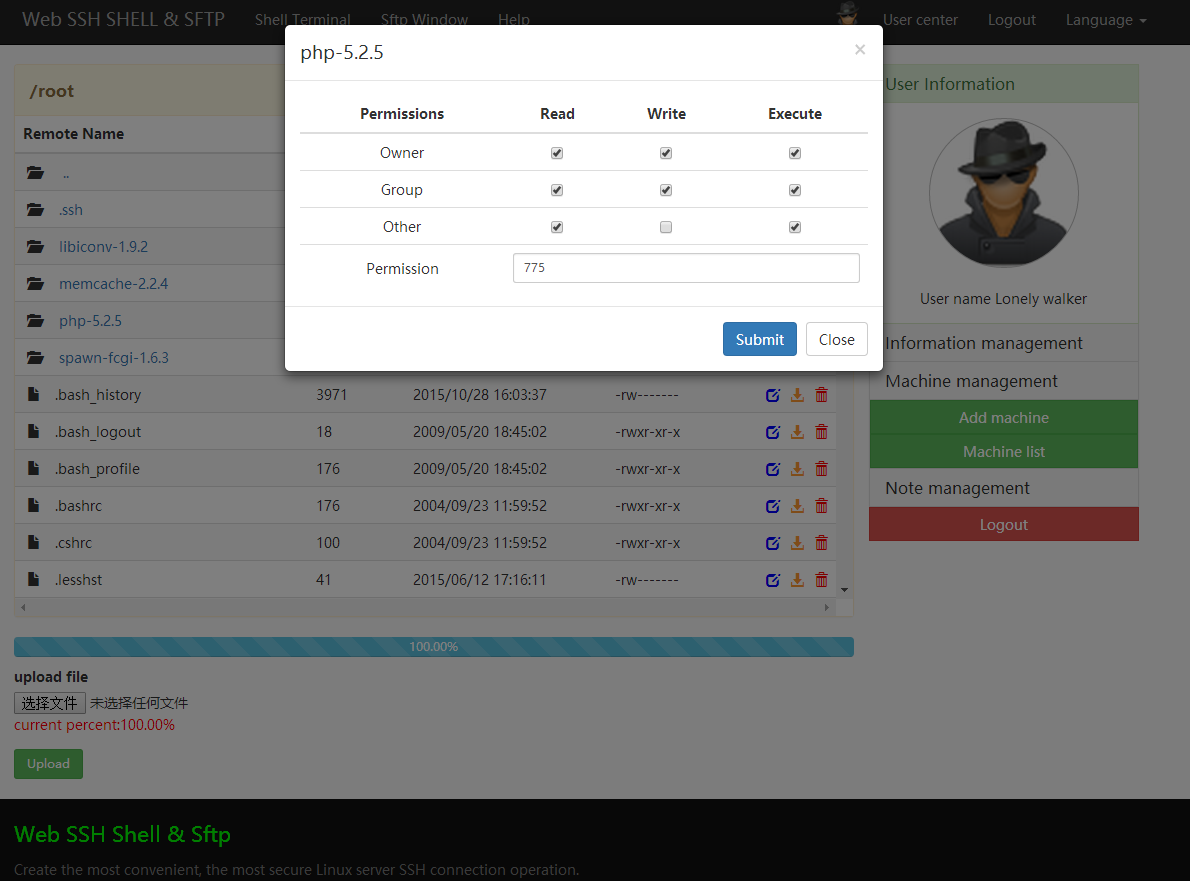The image size is (1190, 881).
Task: Click Logout in the top navbar
Action: [x=1011, y=20]
